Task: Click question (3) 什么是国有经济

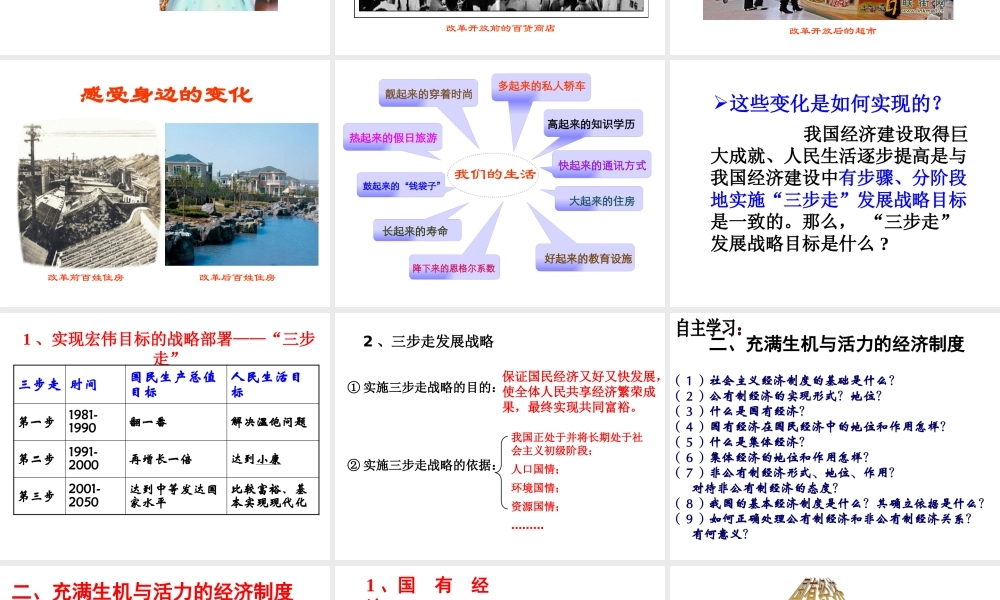Action: [740, 411]
